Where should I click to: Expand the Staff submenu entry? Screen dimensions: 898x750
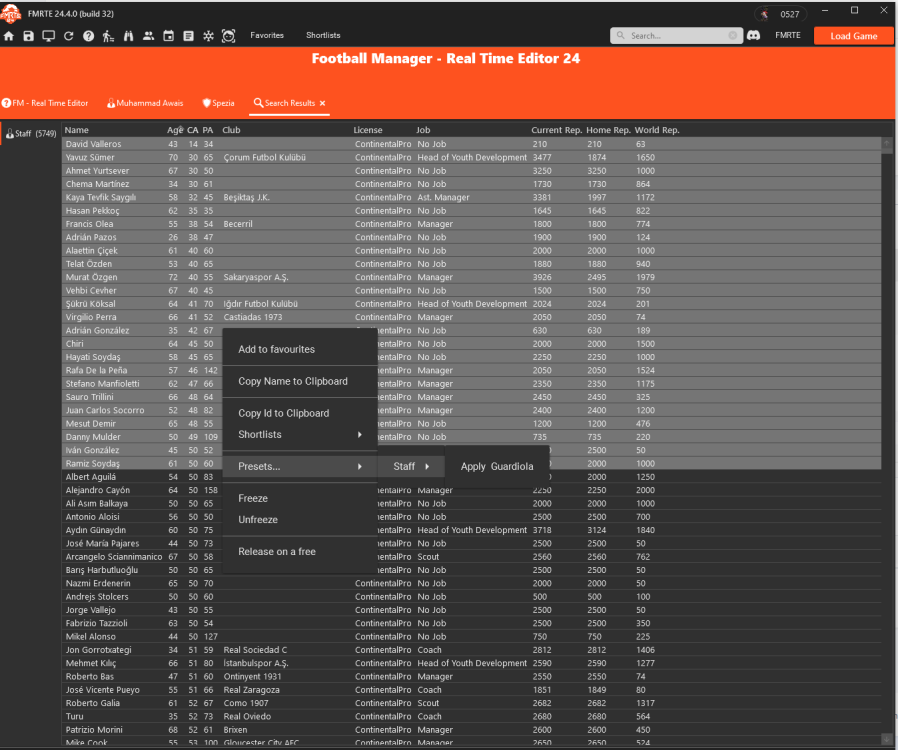[x=411, y=467]
